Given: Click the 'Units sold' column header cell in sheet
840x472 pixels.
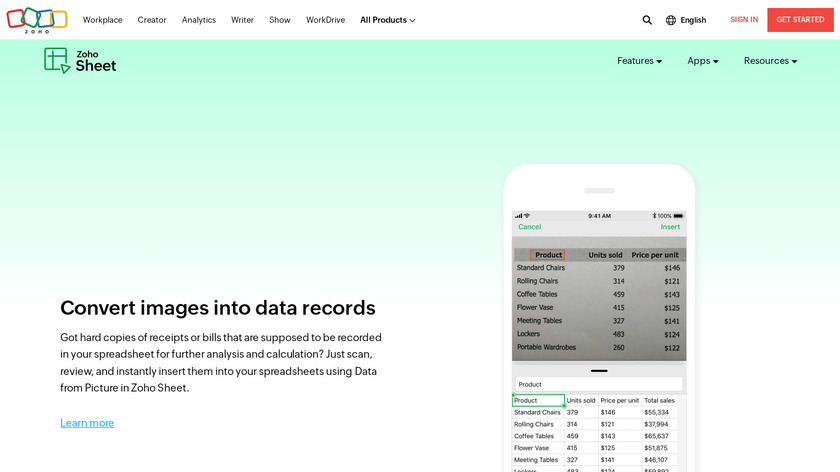Looking at the screenshot, I should click(581, 400).
